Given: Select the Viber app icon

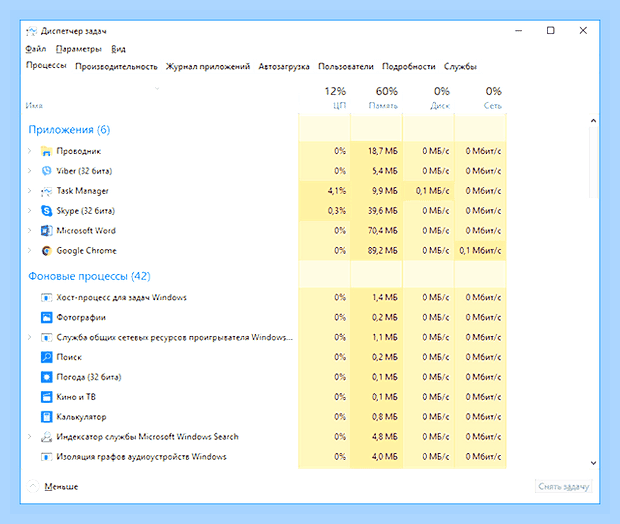Looking at the screenshot, I should pyautogui.click(x=46, y=171).
